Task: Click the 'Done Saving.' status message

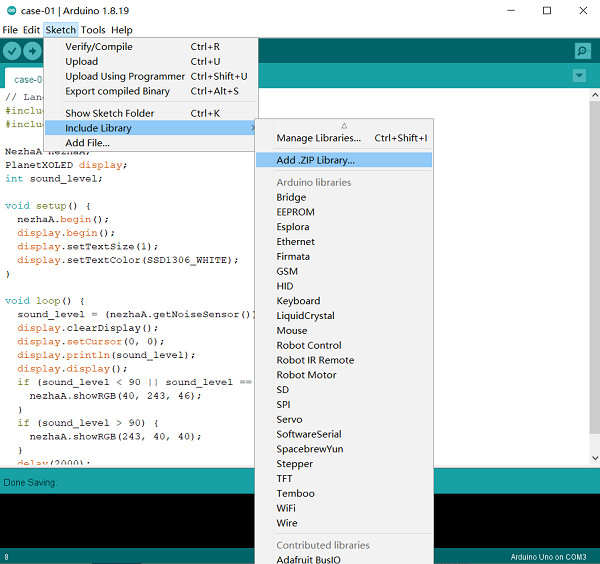Action: [30, 482]
